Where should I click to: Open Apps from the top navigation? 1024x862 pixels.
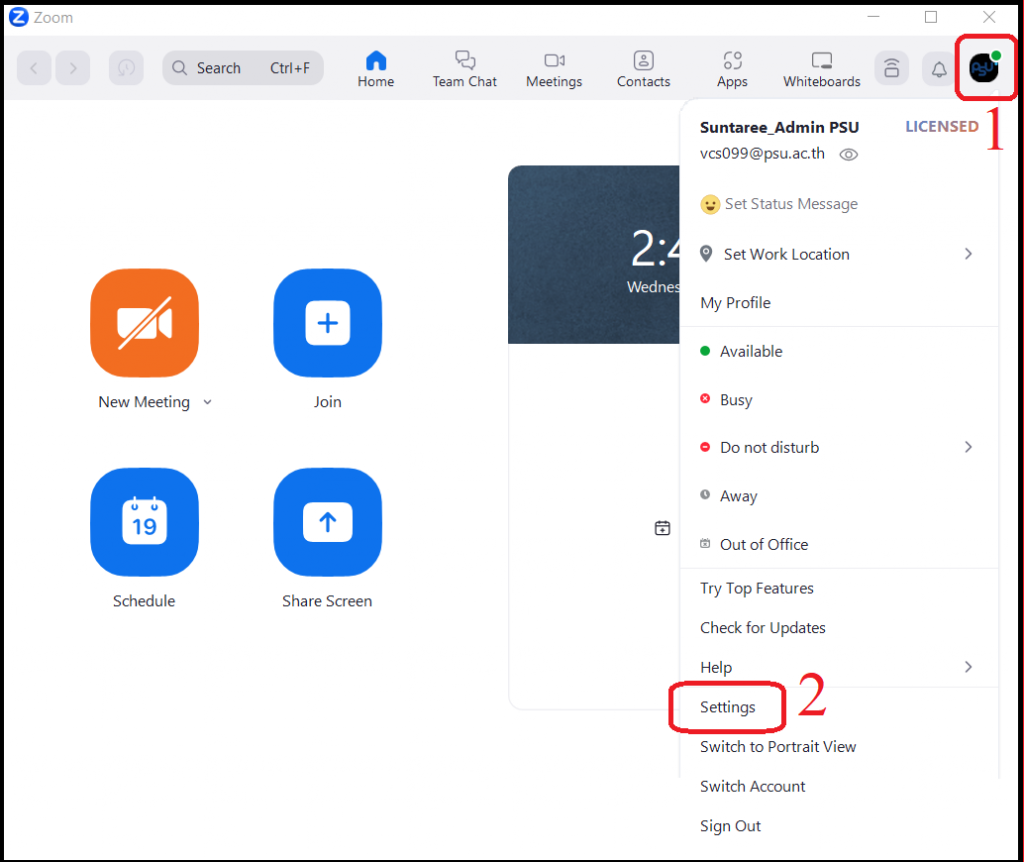coord(732,68)
